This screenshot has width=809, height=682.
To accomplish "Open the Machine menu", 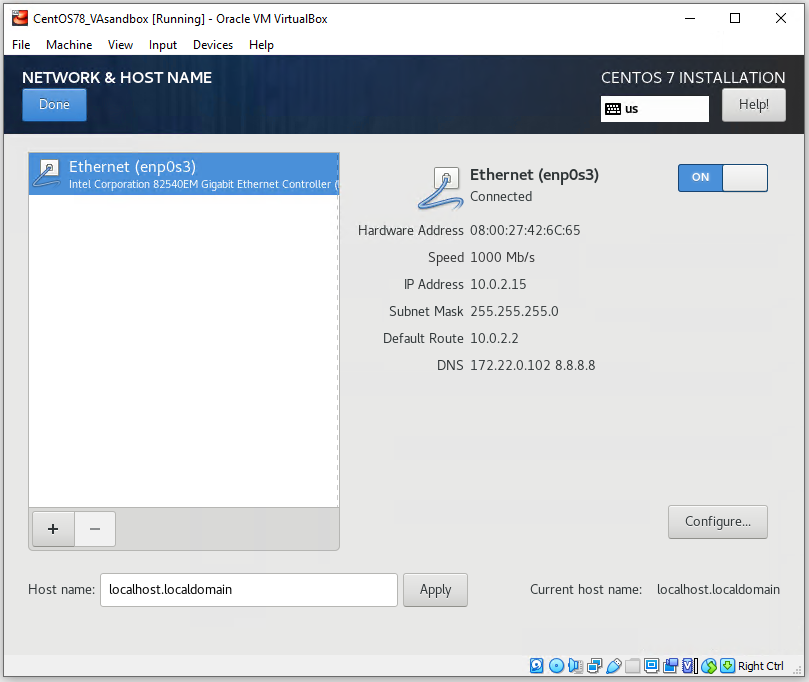I will [x=69, y=45].
